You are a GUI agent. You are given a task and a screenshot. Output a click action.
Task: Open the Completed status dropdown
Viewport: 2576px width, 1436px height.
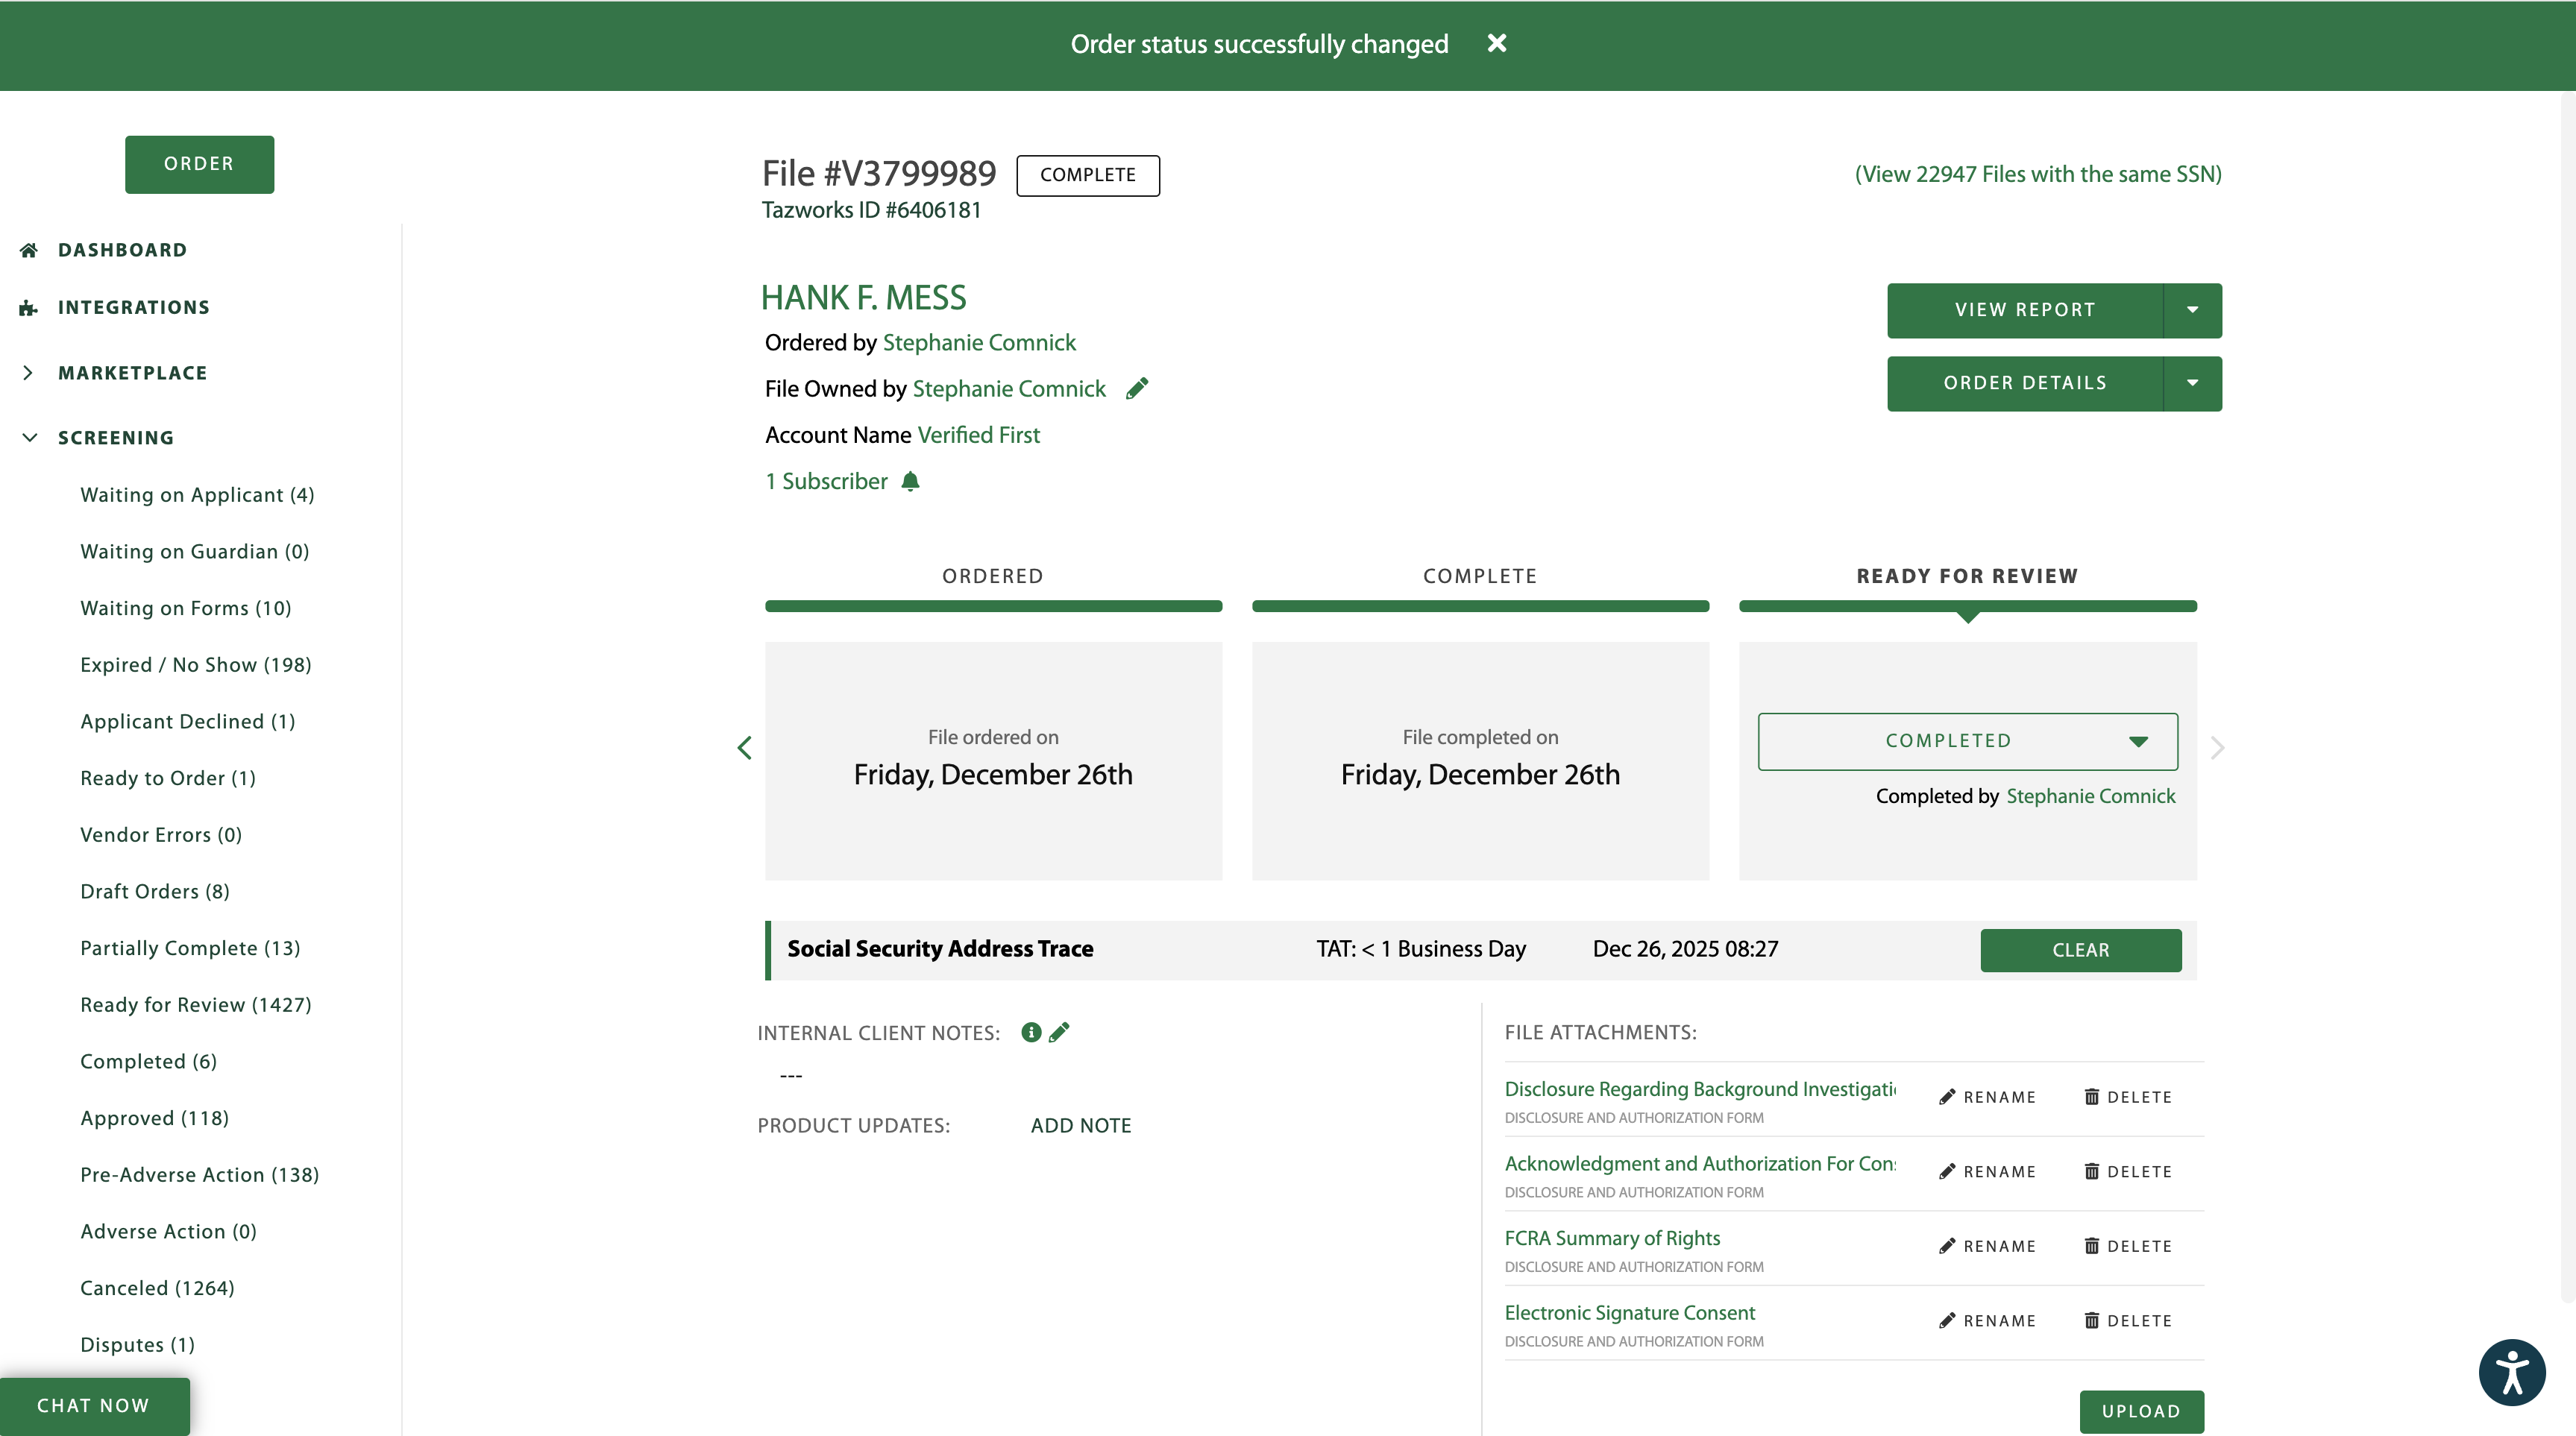coord(1967,741)
